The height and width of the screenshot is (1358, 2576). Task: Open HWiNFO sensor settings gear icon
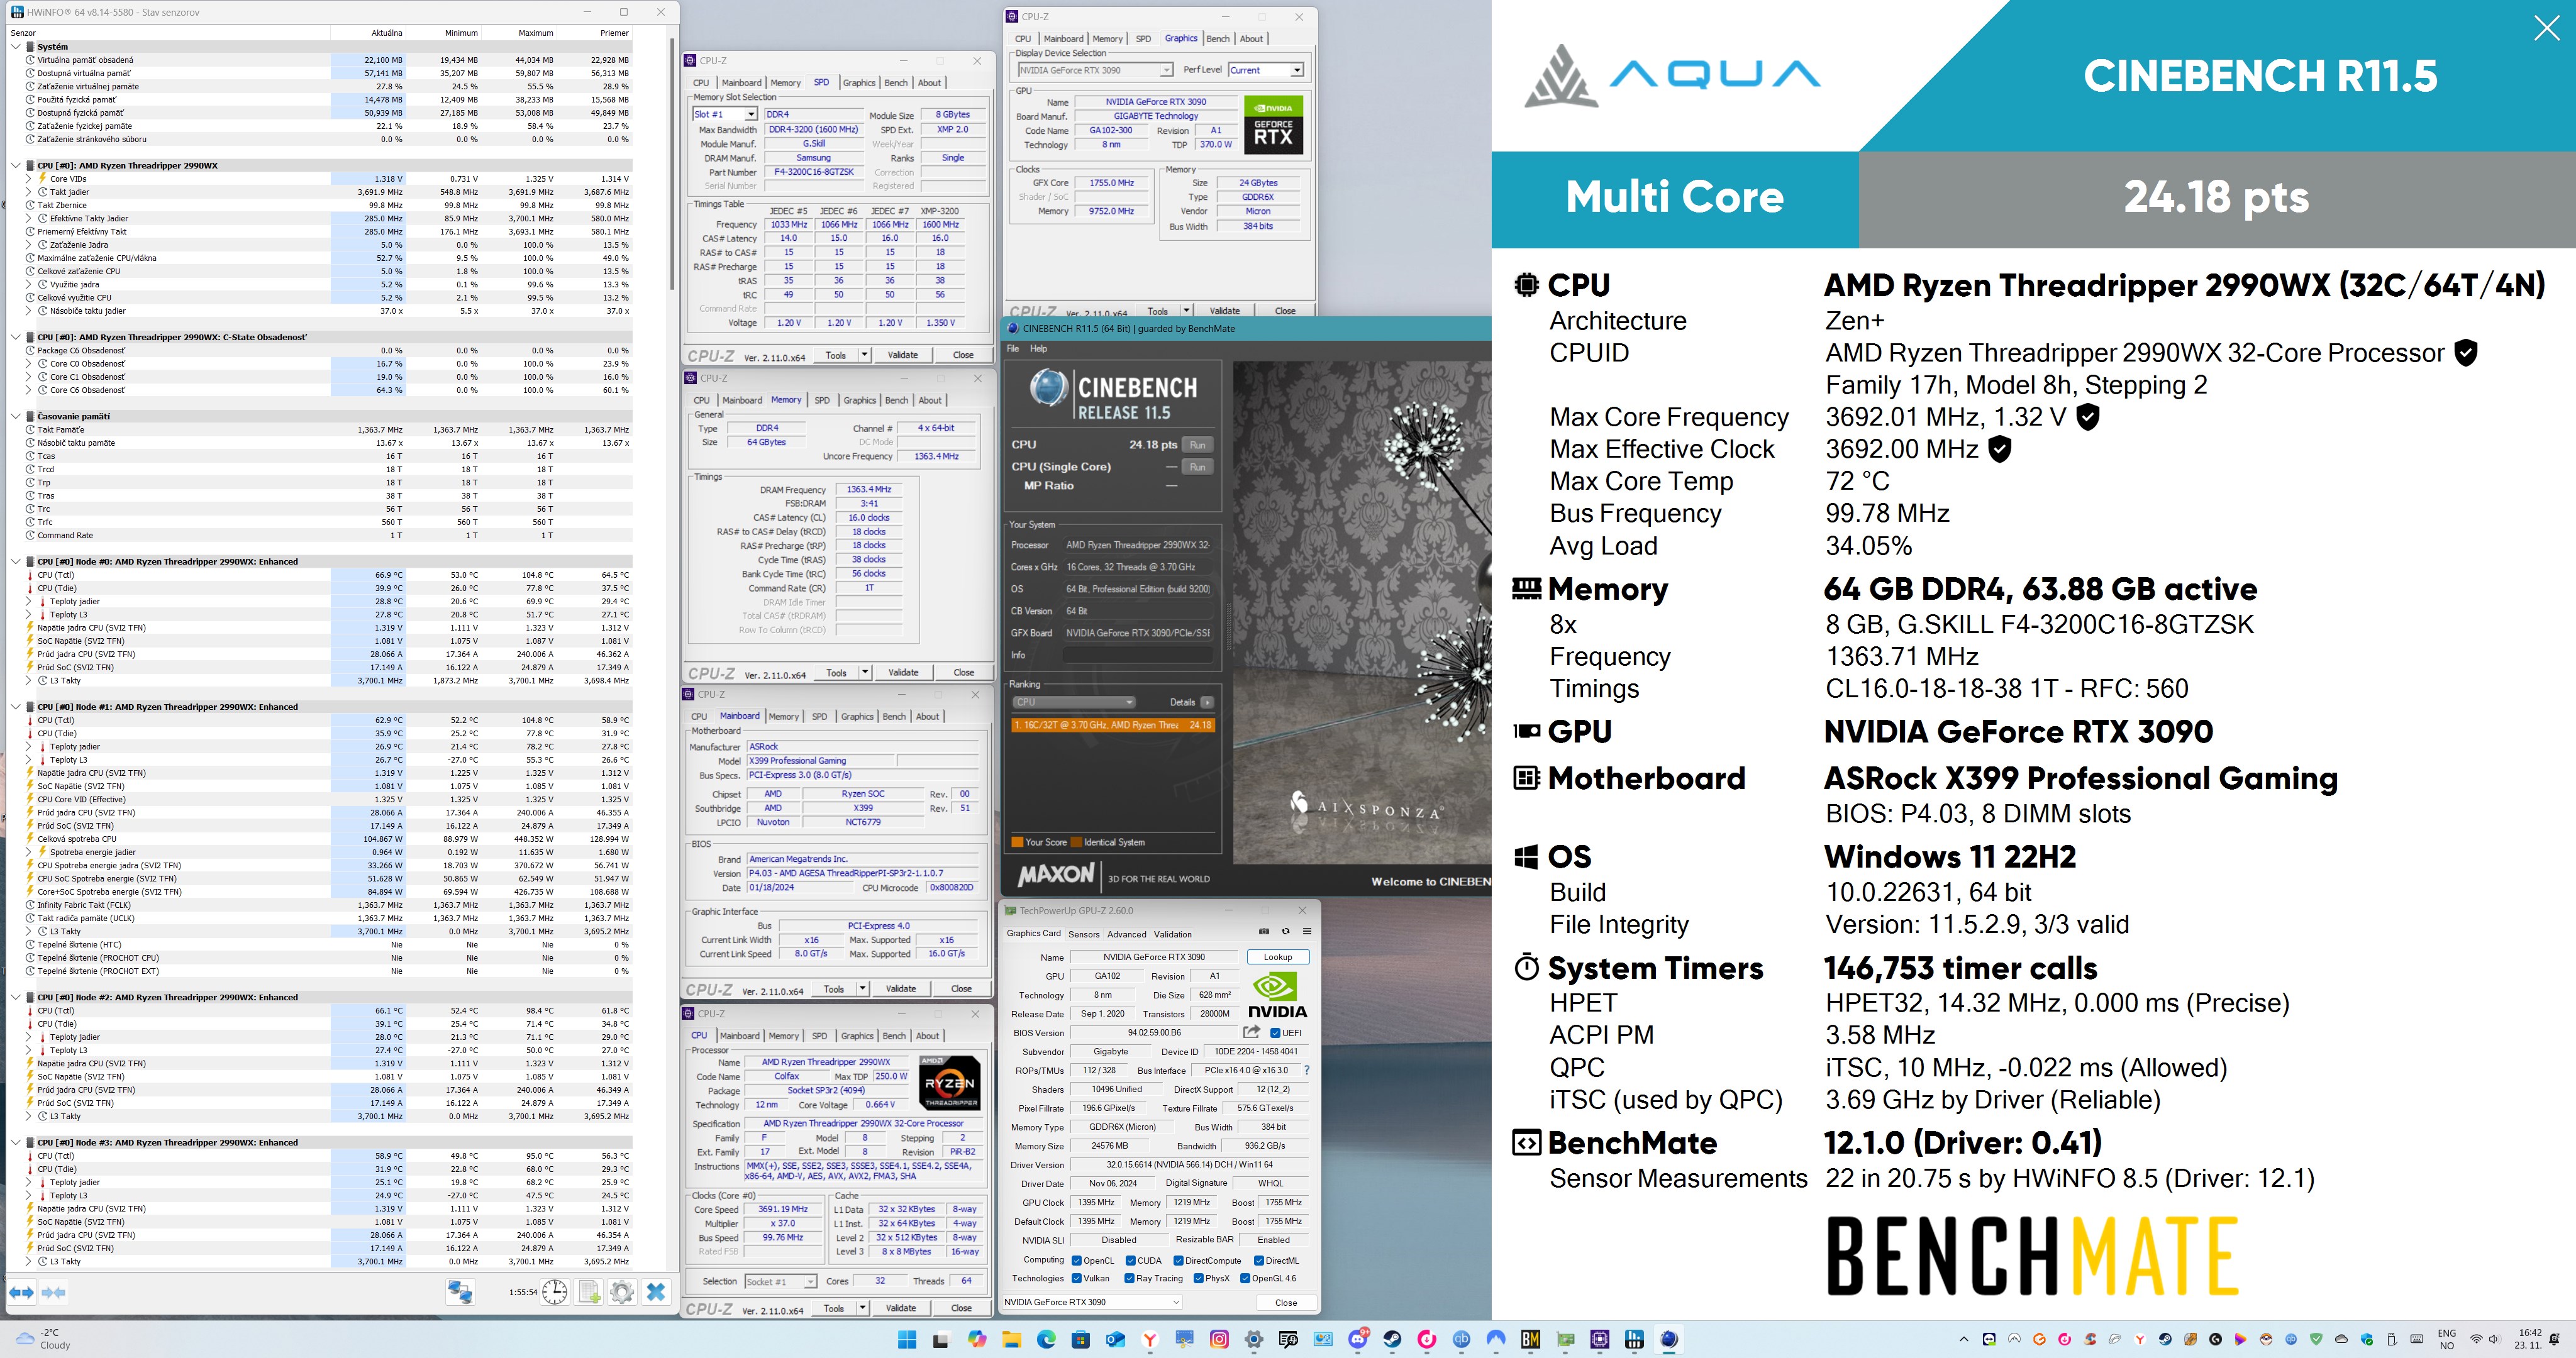click(x=622, y=1292)
